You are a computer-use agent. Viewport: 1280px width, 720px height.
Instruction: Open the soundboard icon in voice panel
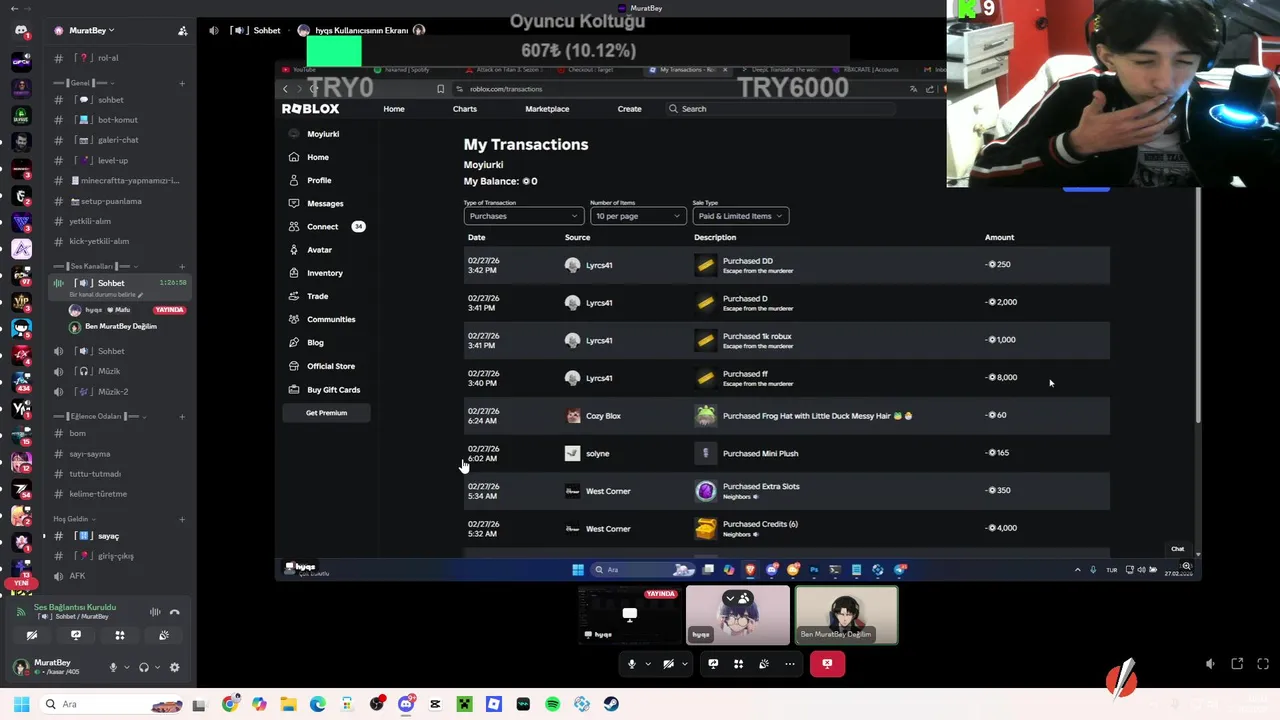[164, 635]
